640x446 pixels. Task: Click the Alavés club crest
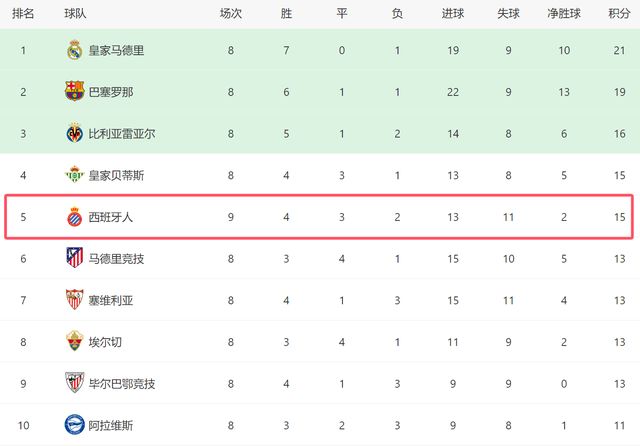pos(74,424)
